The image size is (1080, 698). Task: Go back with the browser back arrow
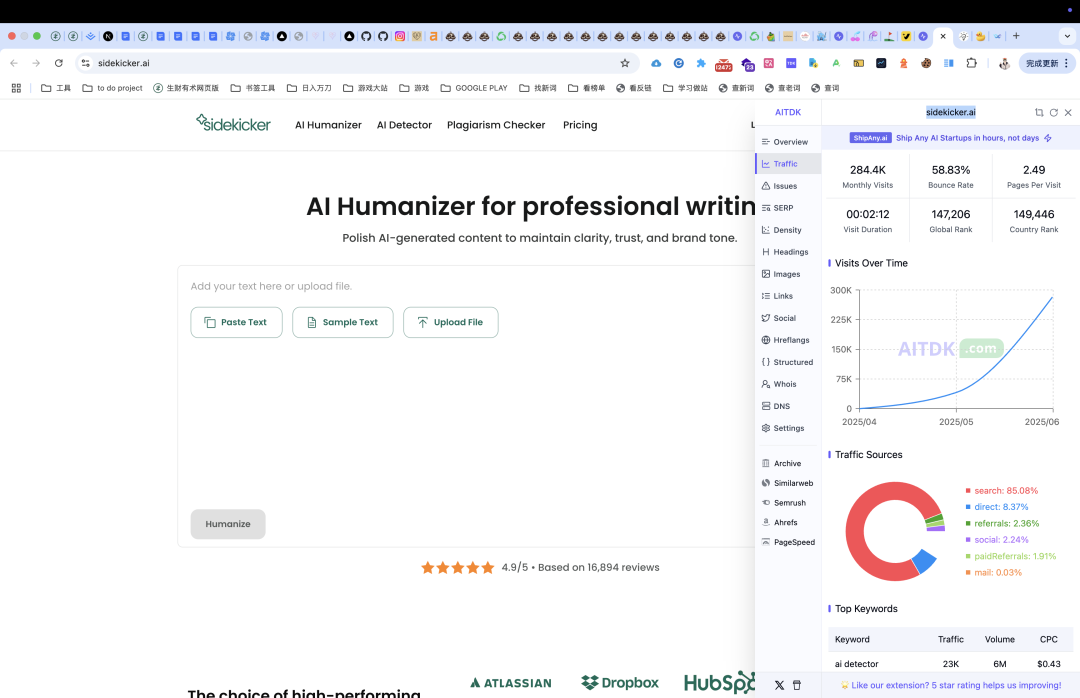point(14,63)
